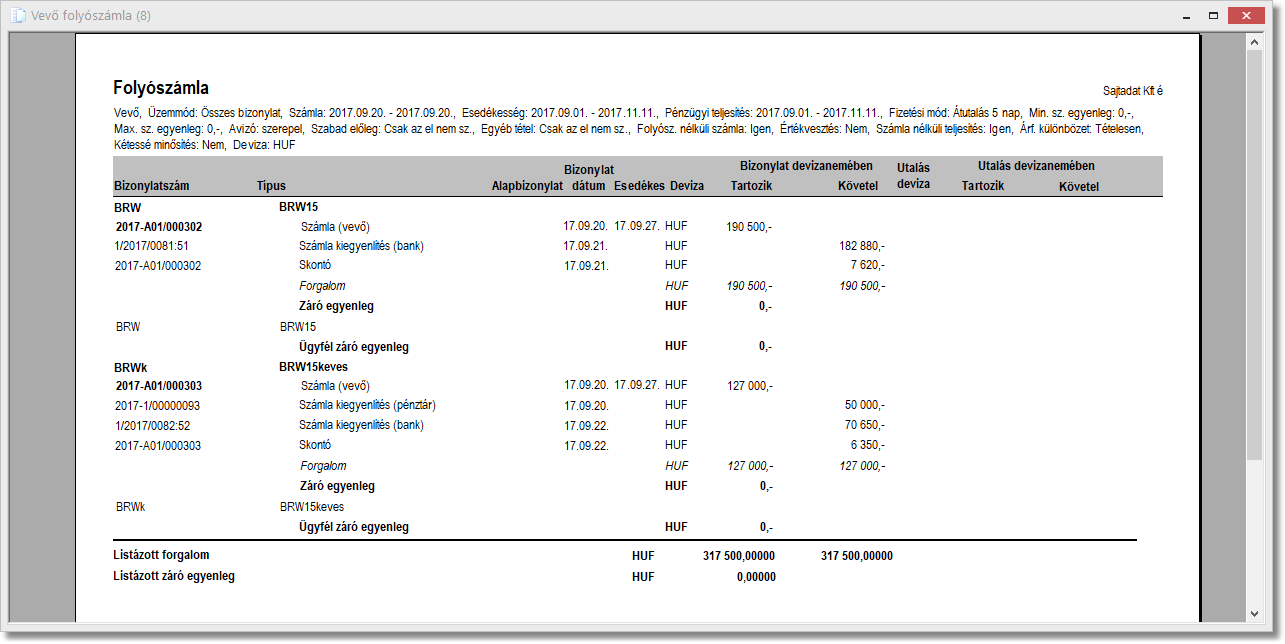Click the Típus column header
The width and height of the screenshot is (1285, 644).
pos(271,186)
